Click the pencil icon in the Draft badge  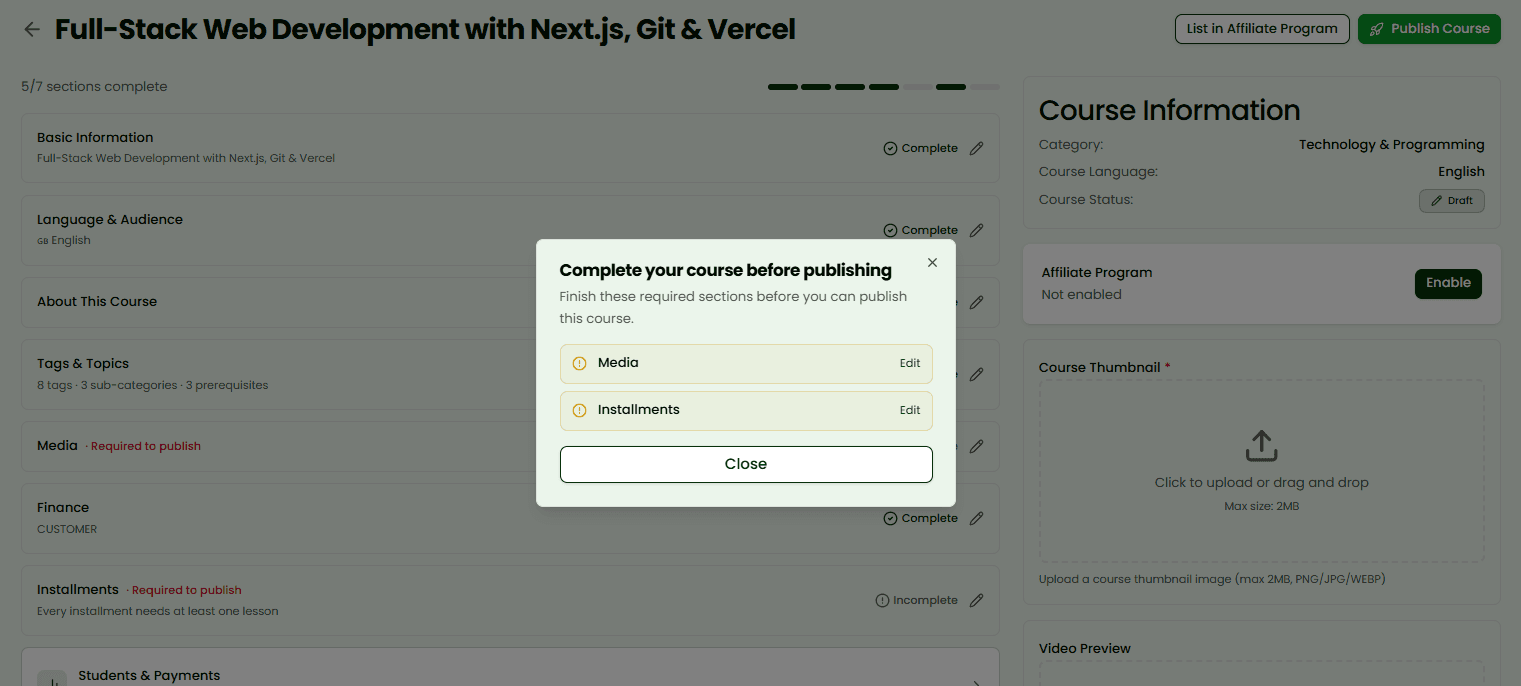1437,201
